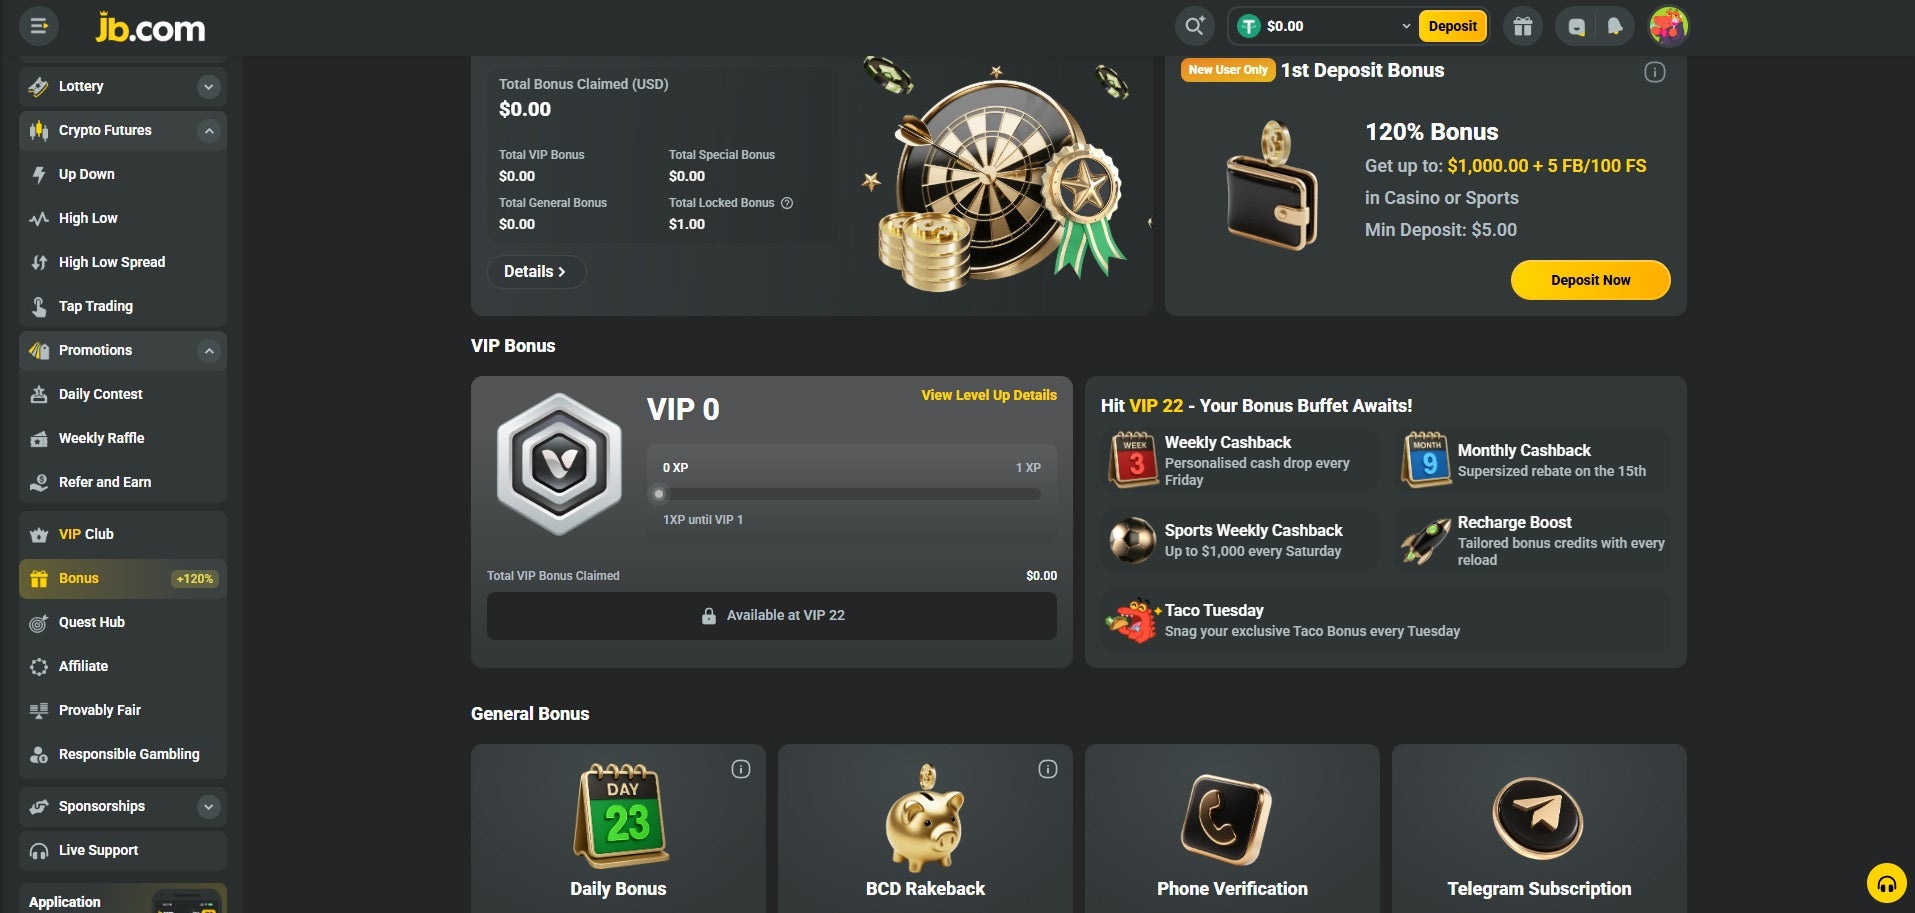The width and height of the screenshot is (1915, 913).
Task: Open the headset support floating button
Action: pos(1886,883)
